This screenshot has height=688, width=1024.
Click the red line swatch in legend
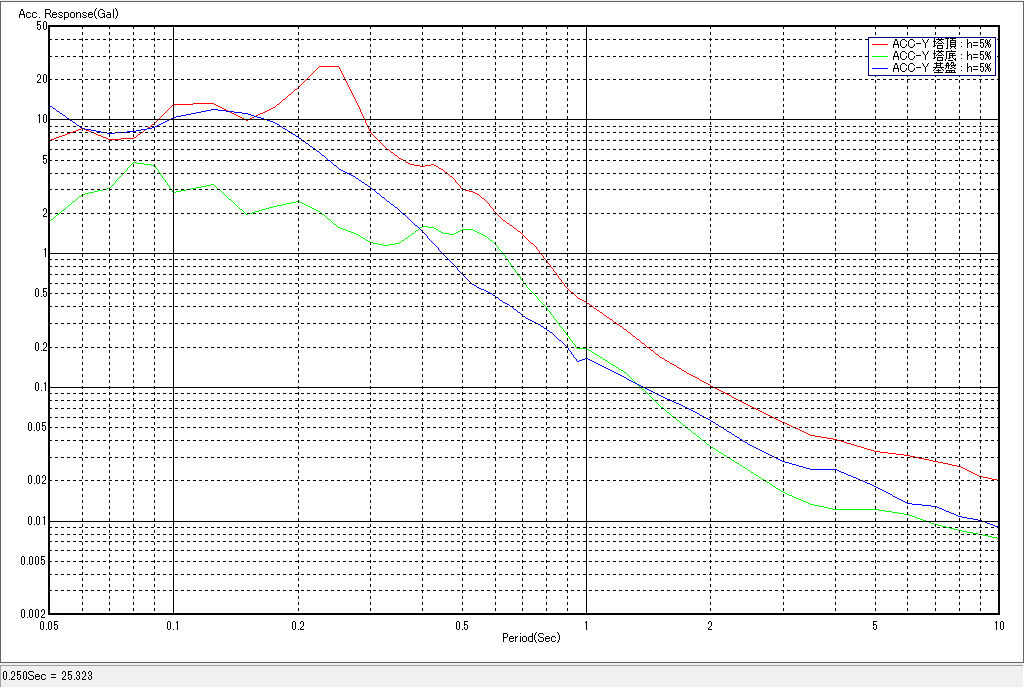880,44
